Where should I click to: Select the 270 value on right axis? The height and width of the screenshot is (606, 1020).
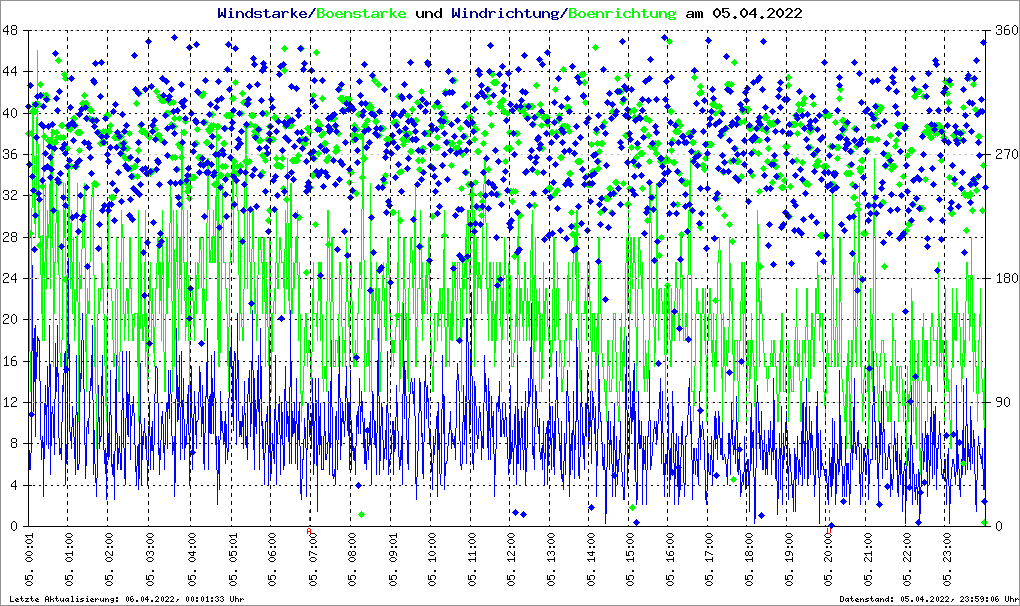[1005, 155]
